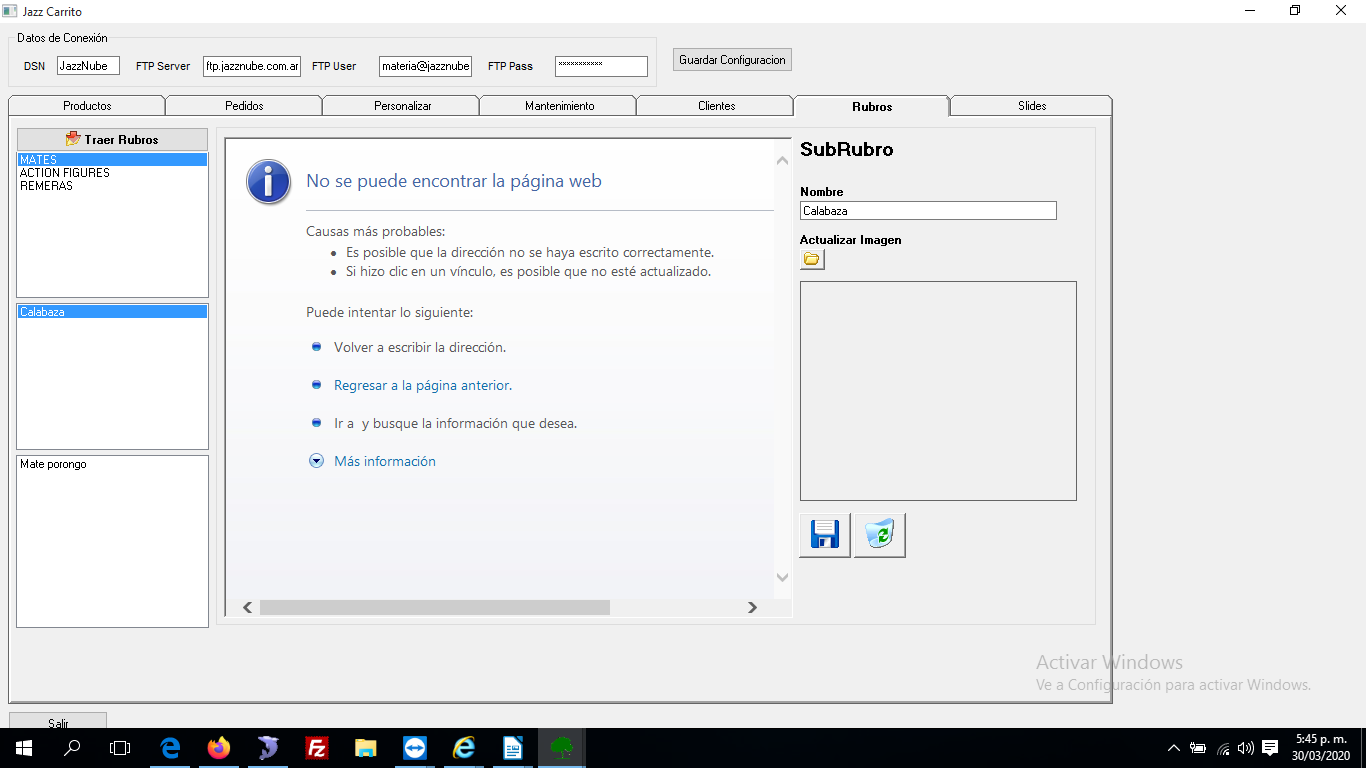This screenshot has height=768, width=1366.
Task: Click the battery tray icon
Action: pyautogui.click(x=1198, y=748)
